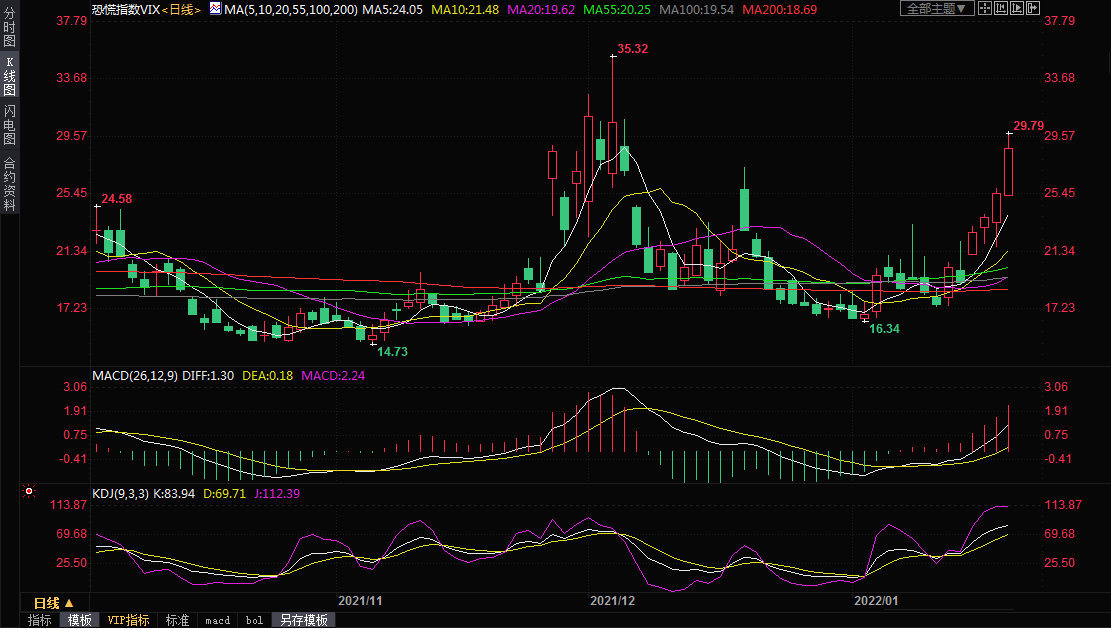The height and width of the screenshot is (628, 1111).
Task: Open the 全部主题 theme dropdown
Action: click(x=936, y=9)
